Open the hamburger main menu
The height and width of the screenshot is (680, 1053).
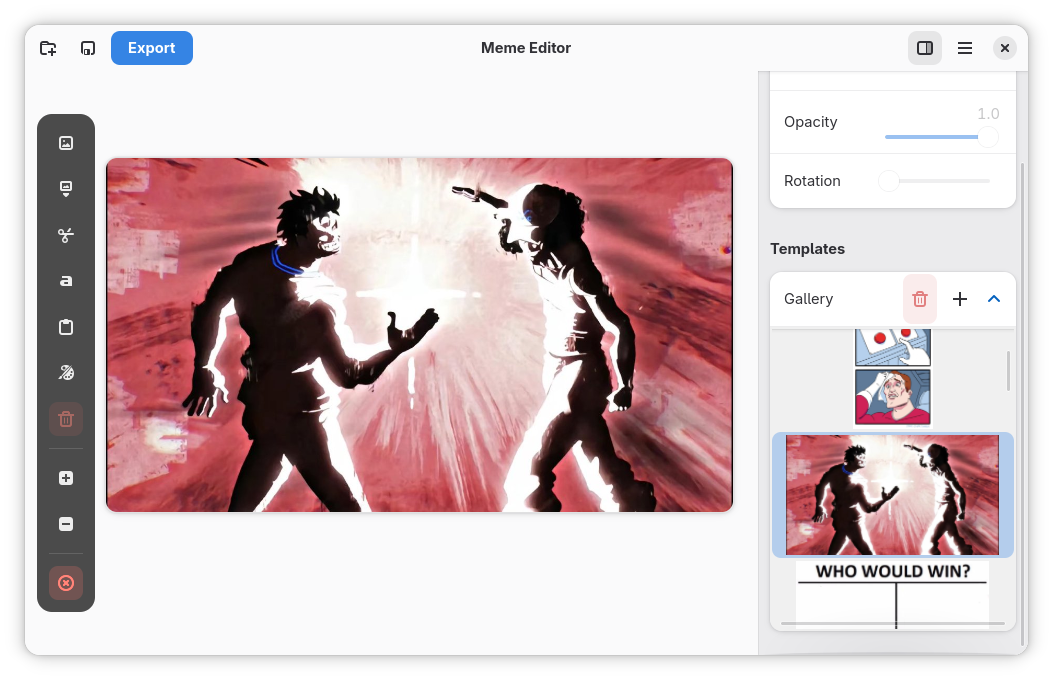click(x=965, y=48)
